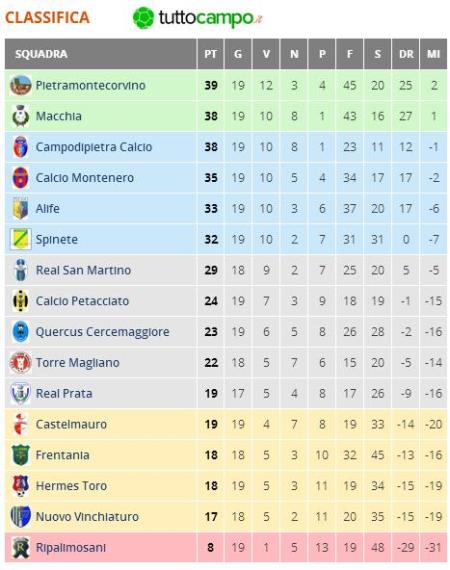
Task: Click the Alife team crest icon
Action: click(20, 208)
